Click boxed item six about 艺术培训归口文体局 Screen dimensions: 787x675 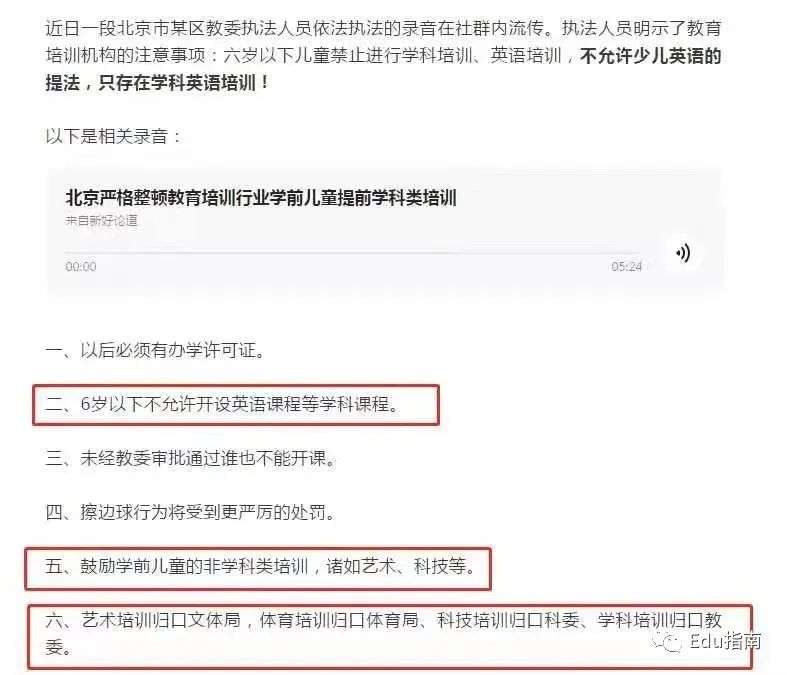coord(390,637)
